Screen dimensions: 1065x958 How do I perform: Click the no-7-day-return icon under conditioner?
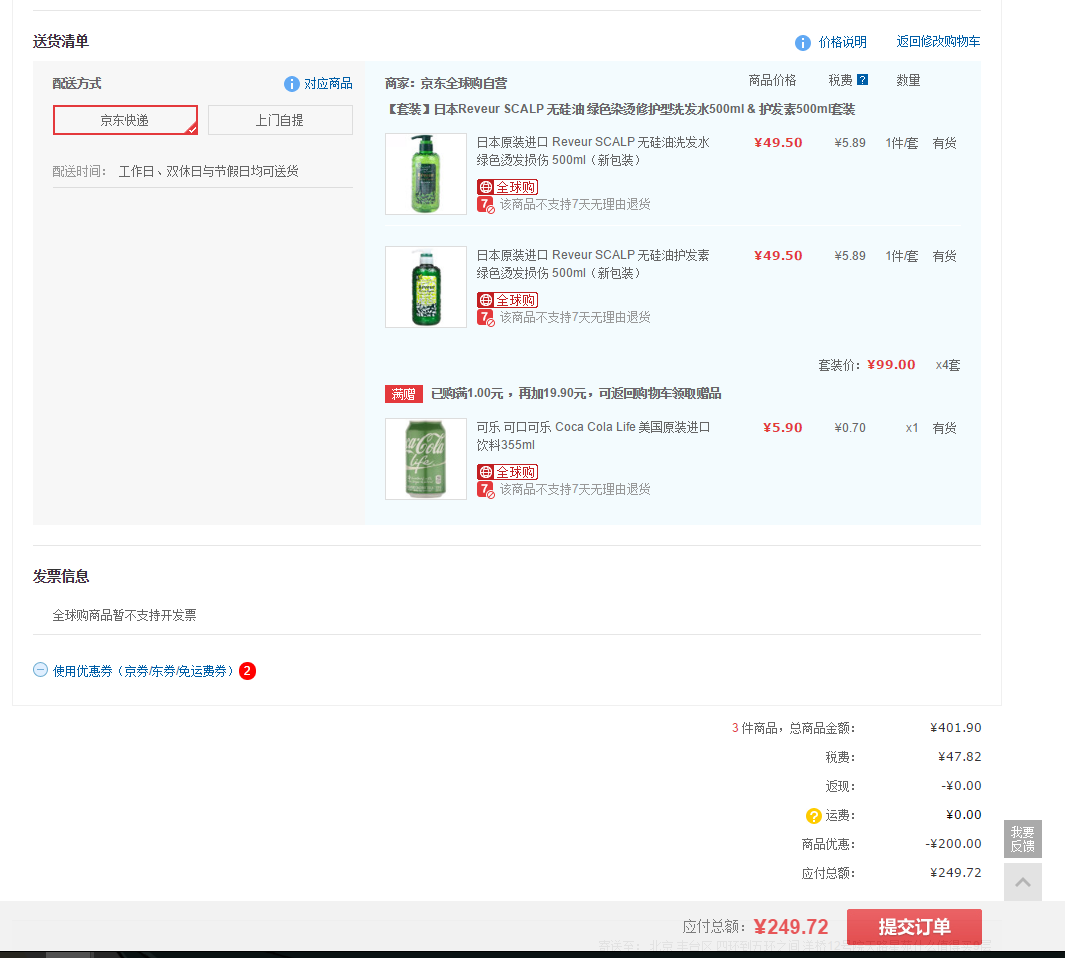pos(486,317)
